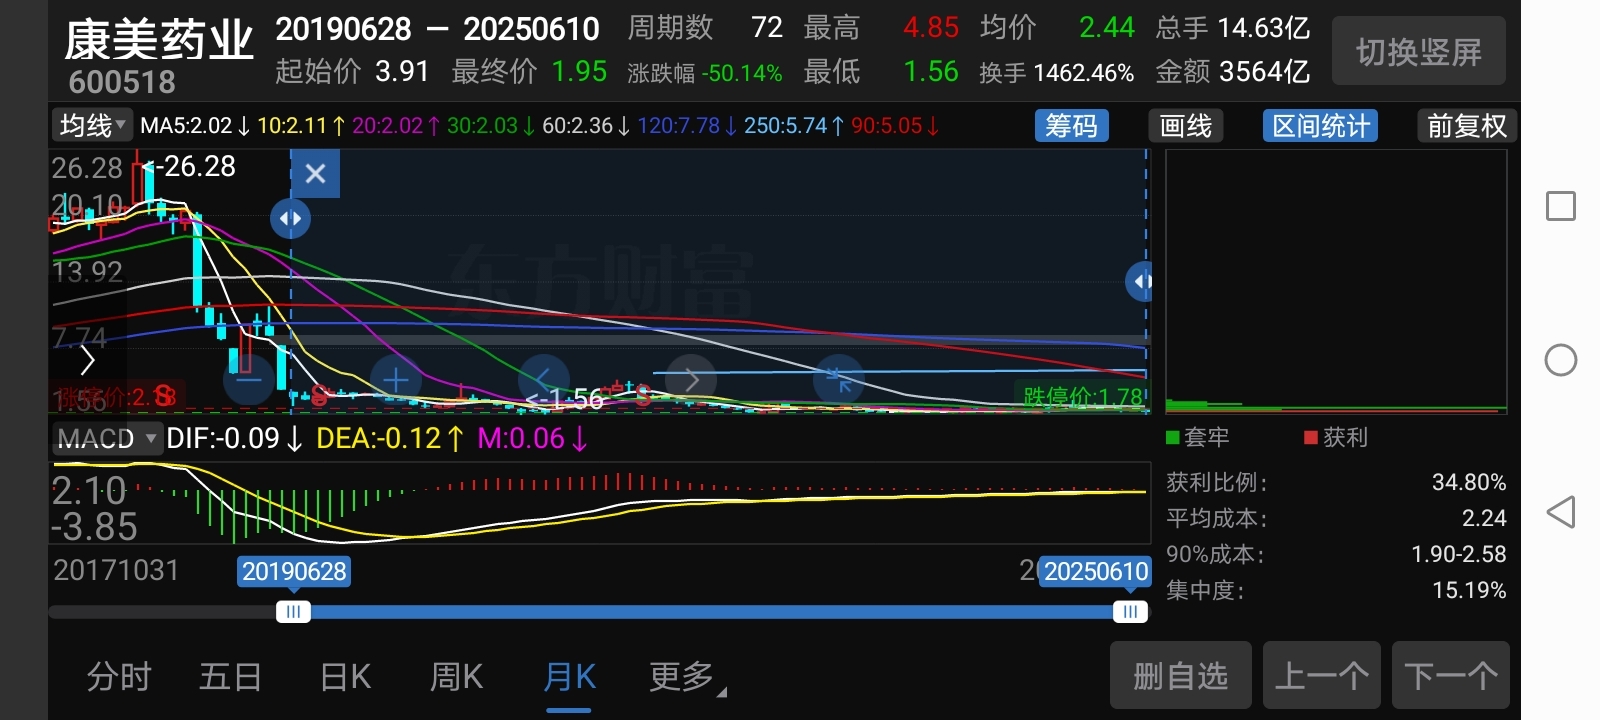
Task: Tap the green 套牢 legend item
Action: click(1198, 437)
